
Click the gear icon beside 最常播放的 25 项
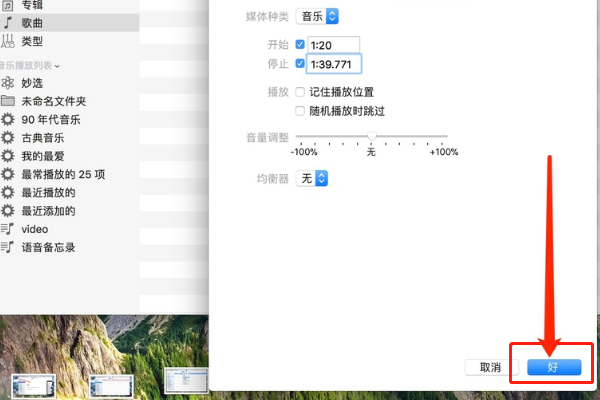[8, 175]
